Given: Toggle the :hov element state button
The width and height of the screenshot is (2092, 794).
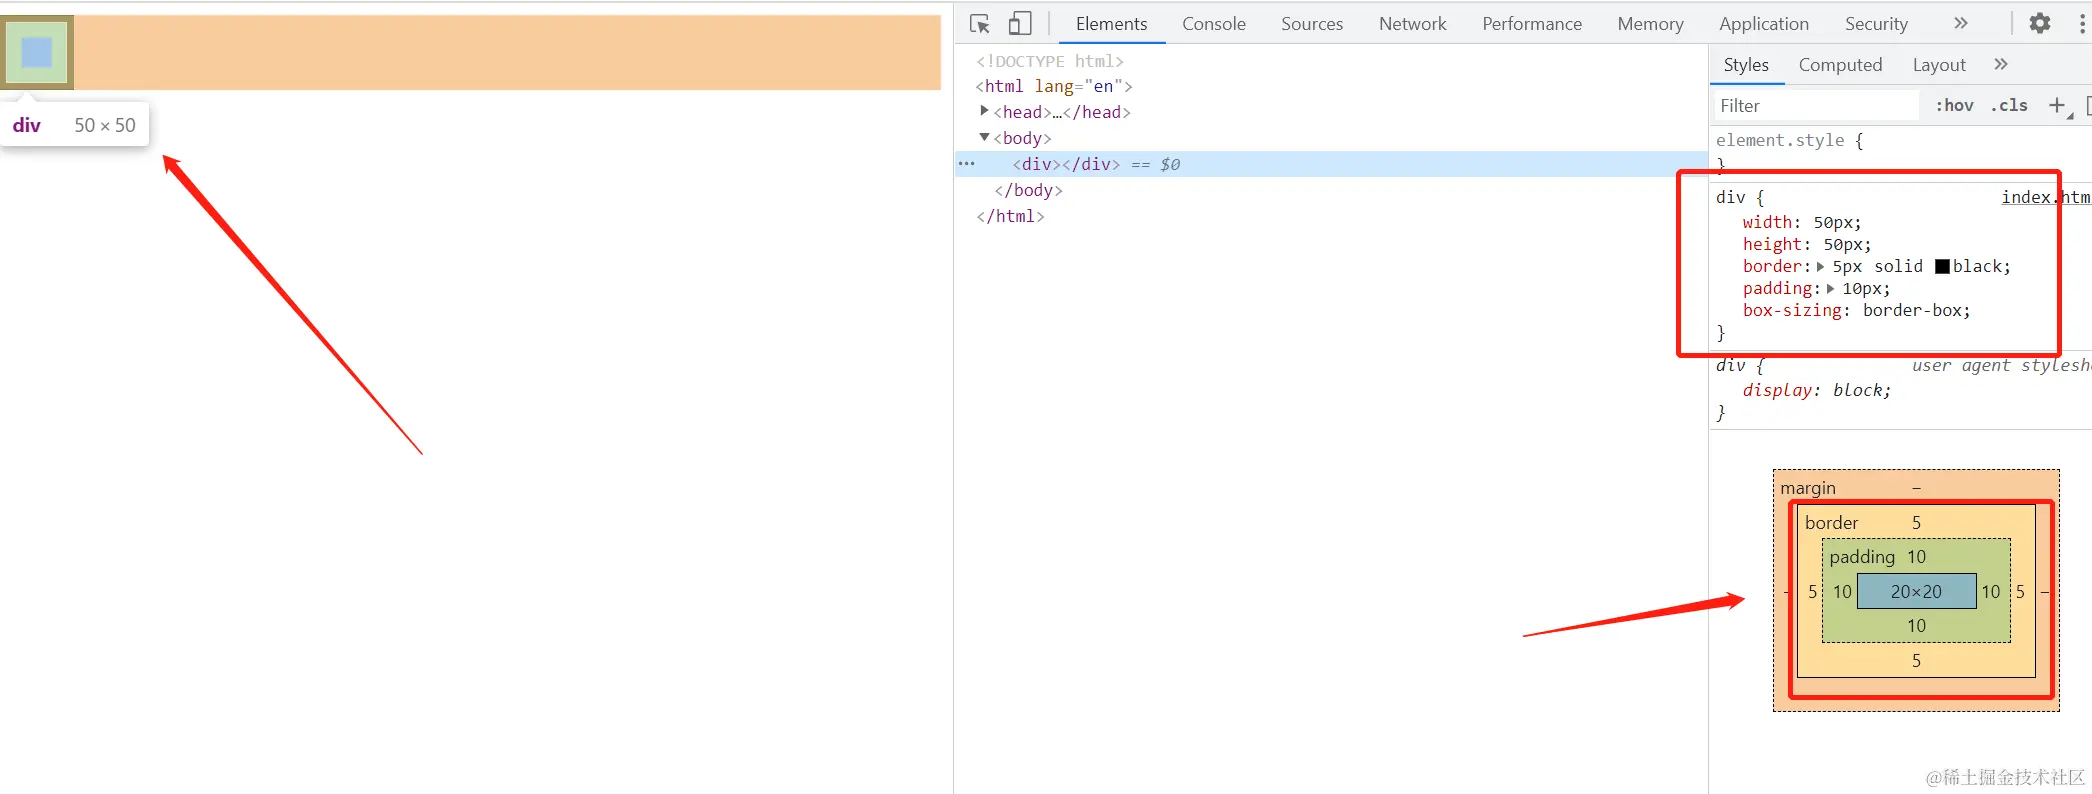Looking at the screenshot, I should click(x=1954, y=105).
